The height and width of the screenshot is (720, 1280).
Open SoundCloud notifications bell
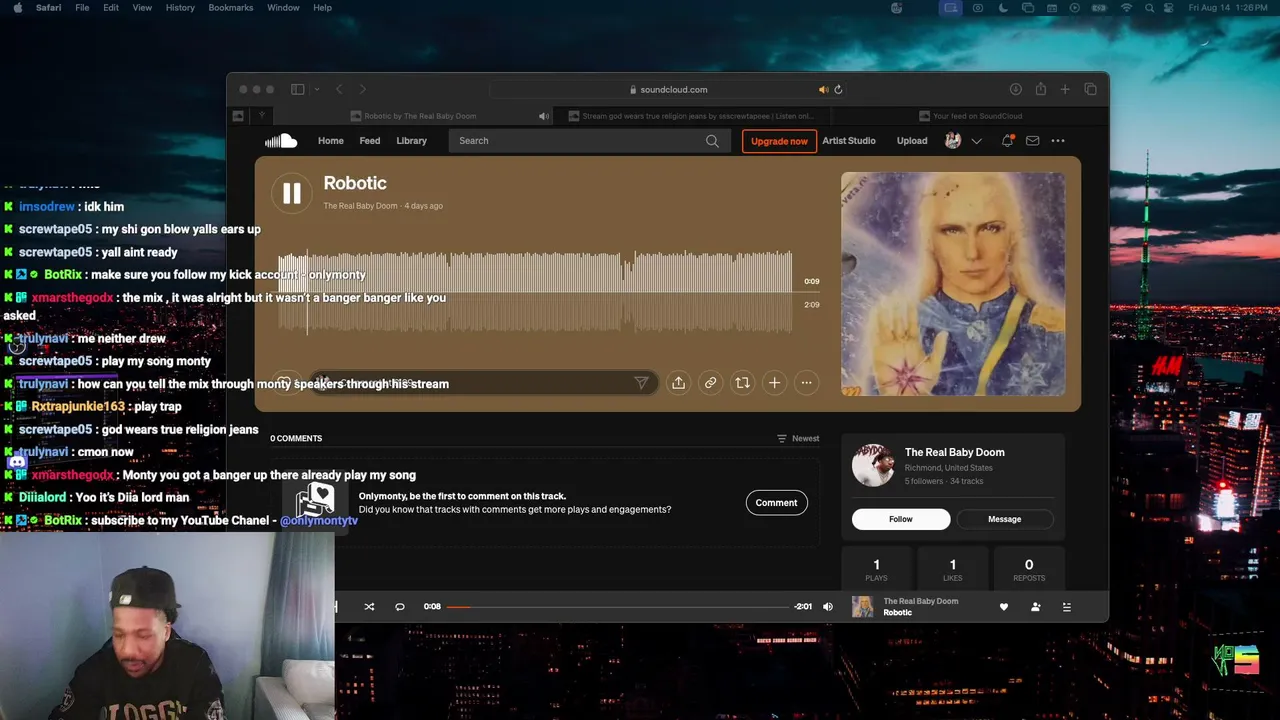(1007, 141)
